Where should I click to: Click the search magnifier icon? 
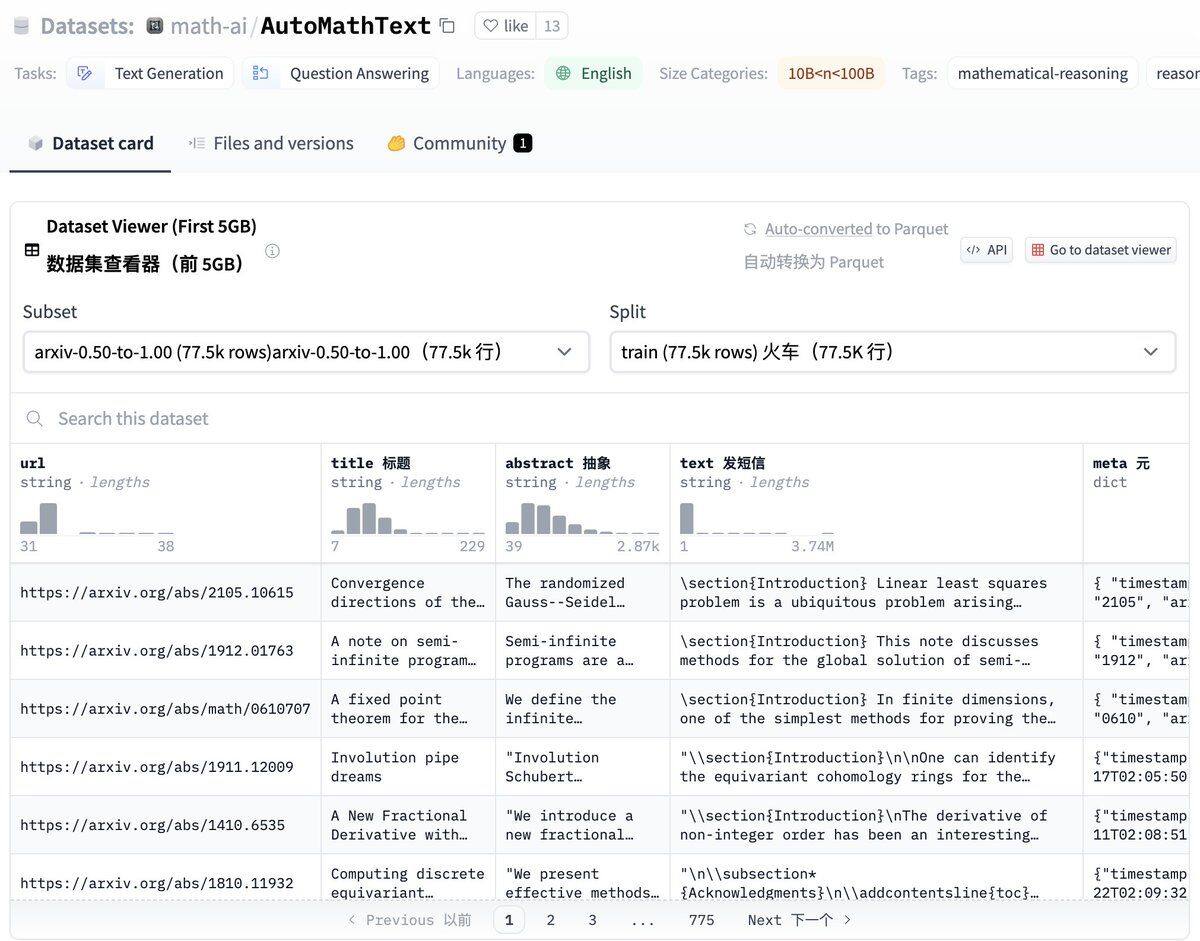(x=35, y=419)
